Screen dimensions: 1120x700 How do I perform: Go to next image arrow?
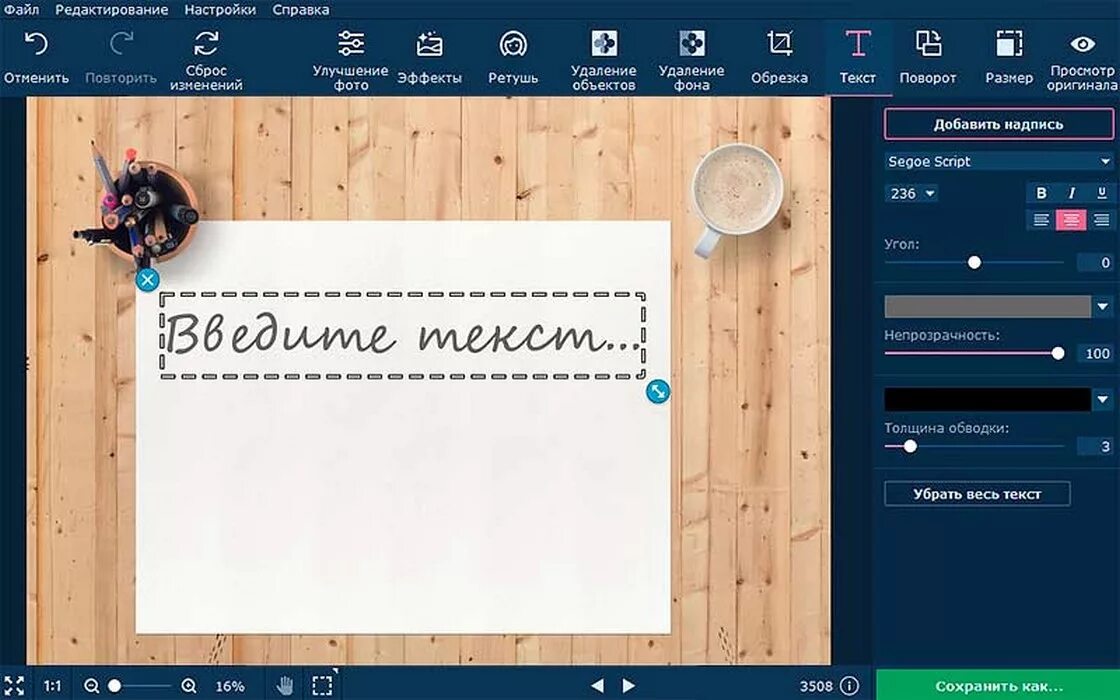click(629, 686)
